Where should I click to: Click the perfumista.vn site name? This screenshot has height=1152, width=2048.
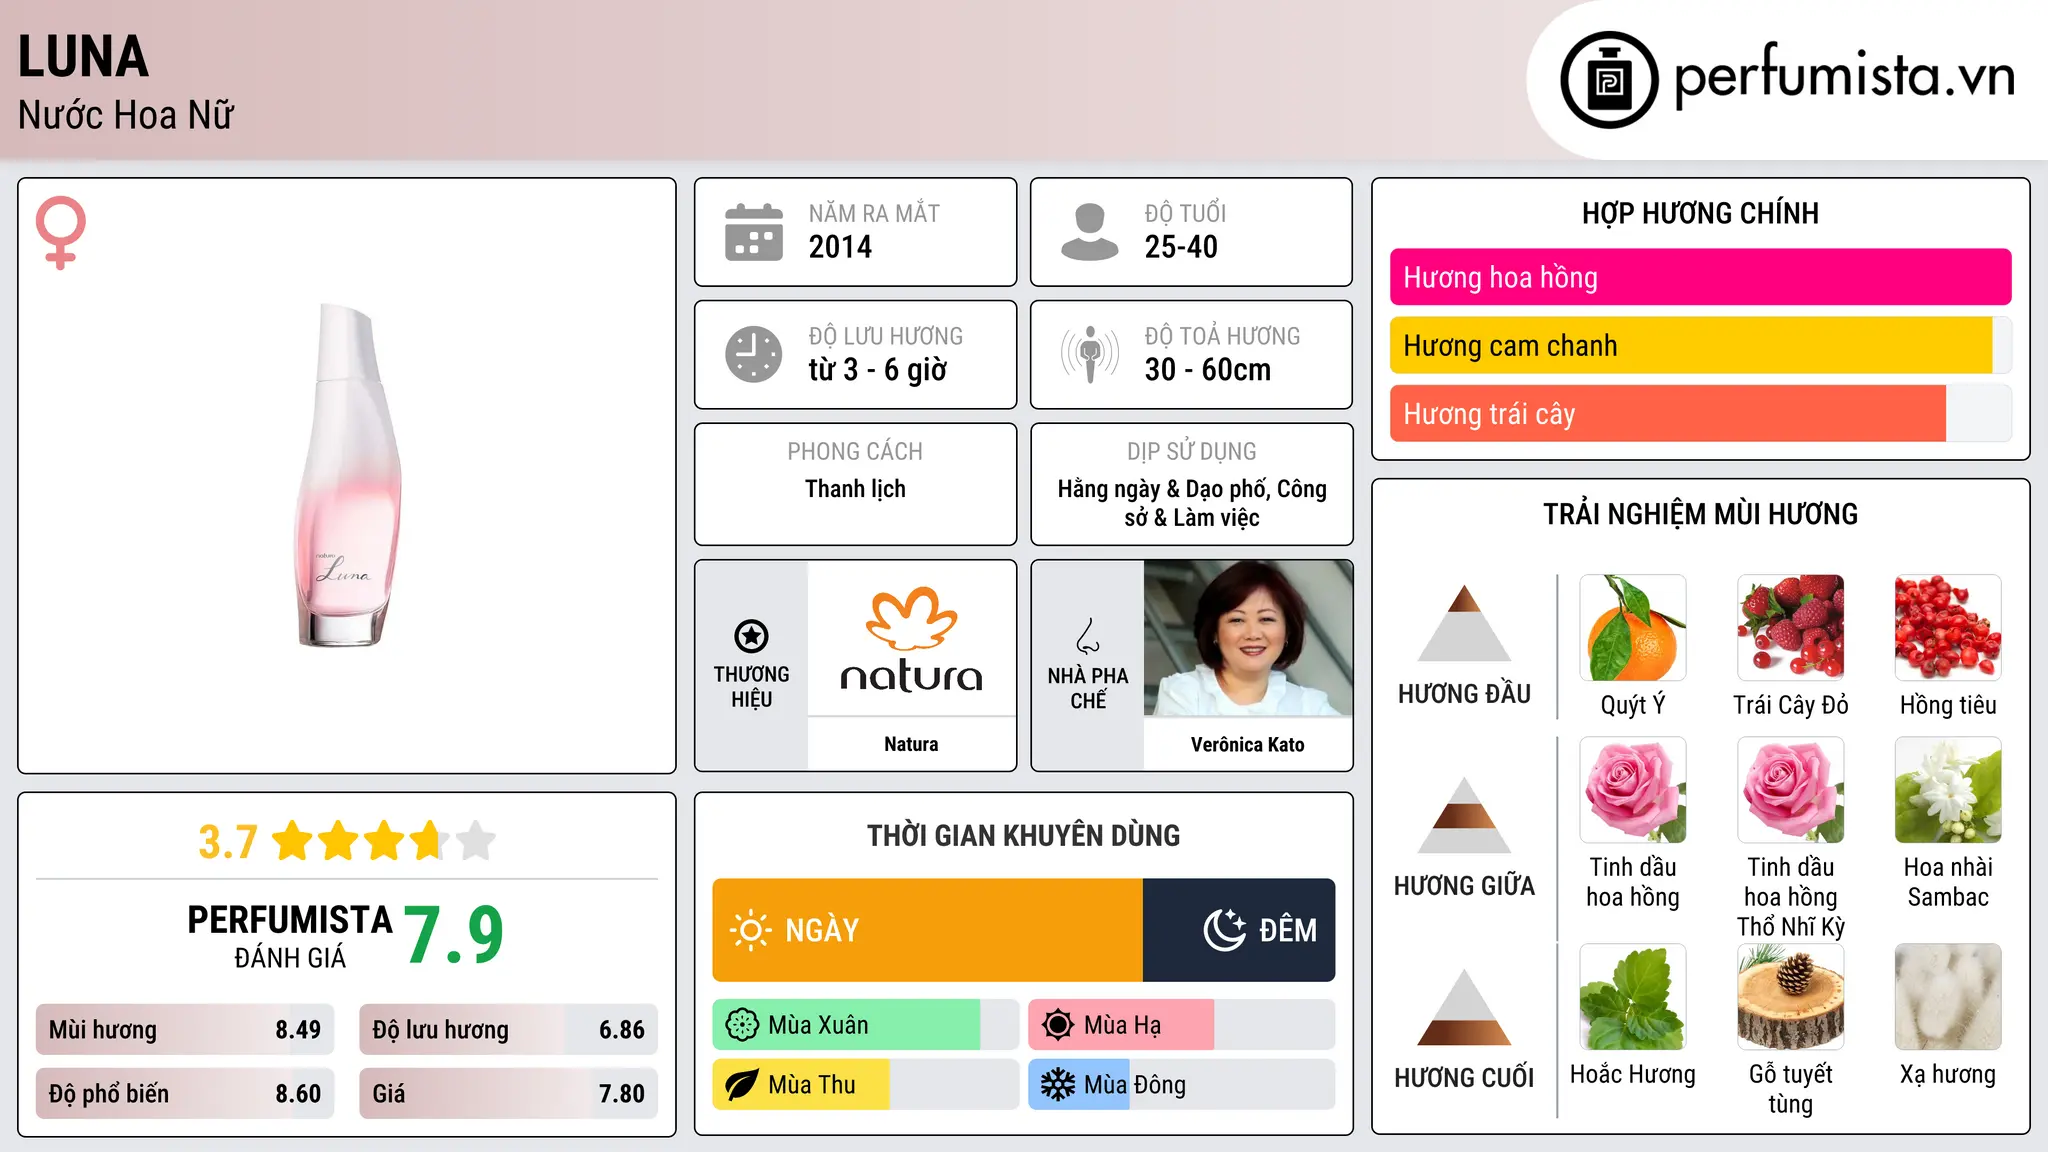point(1844,77)
